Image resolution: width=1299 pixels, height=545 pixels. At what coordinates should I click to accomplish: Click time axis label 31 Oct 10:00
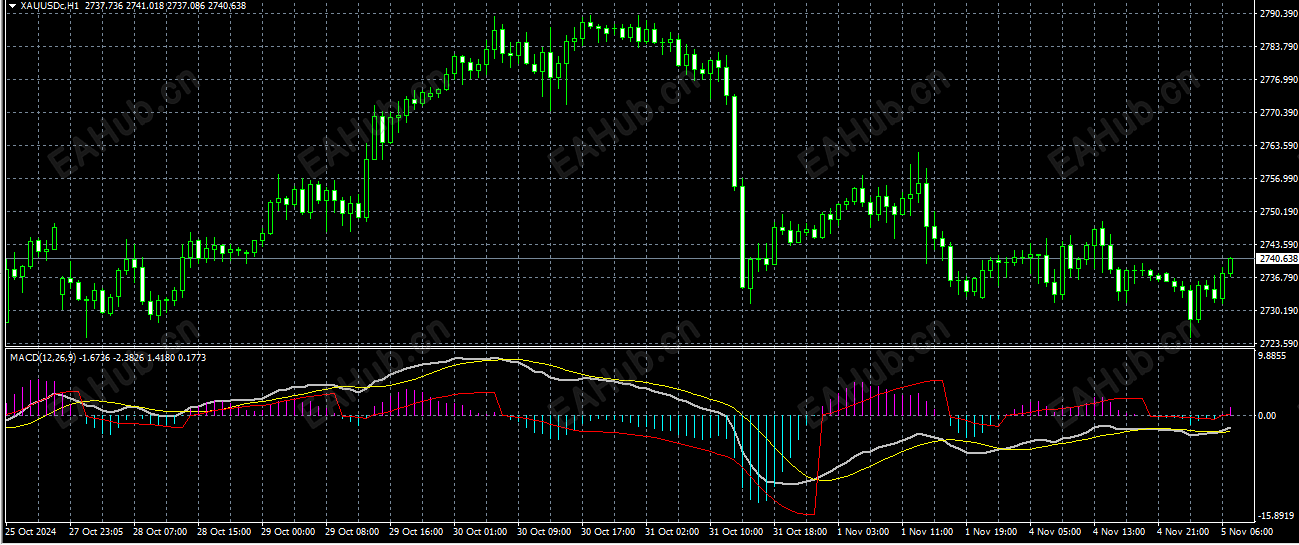tap(737, 531)
